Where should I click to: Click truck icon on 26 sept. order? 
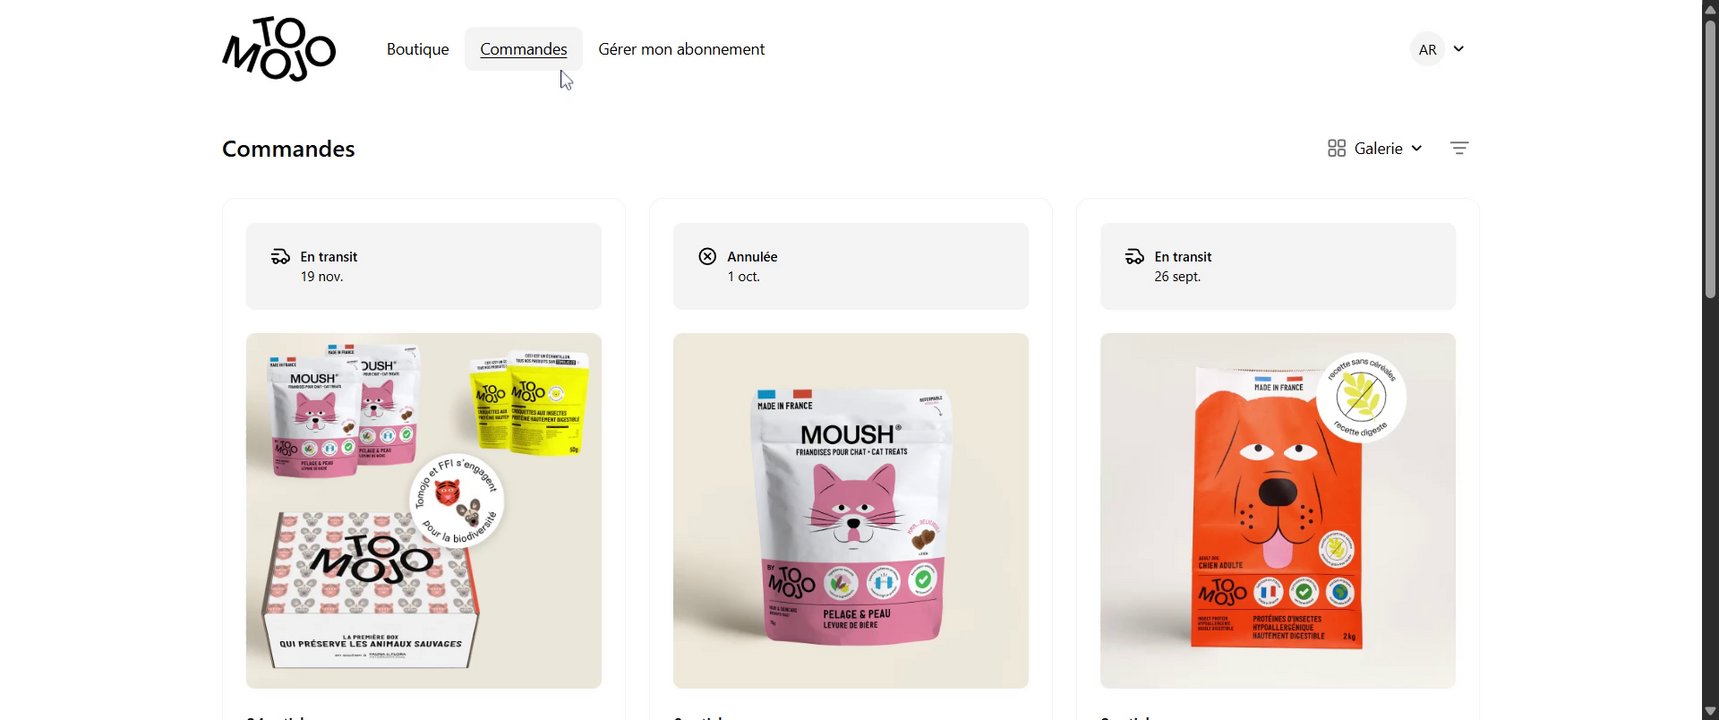pos(1134,257)
